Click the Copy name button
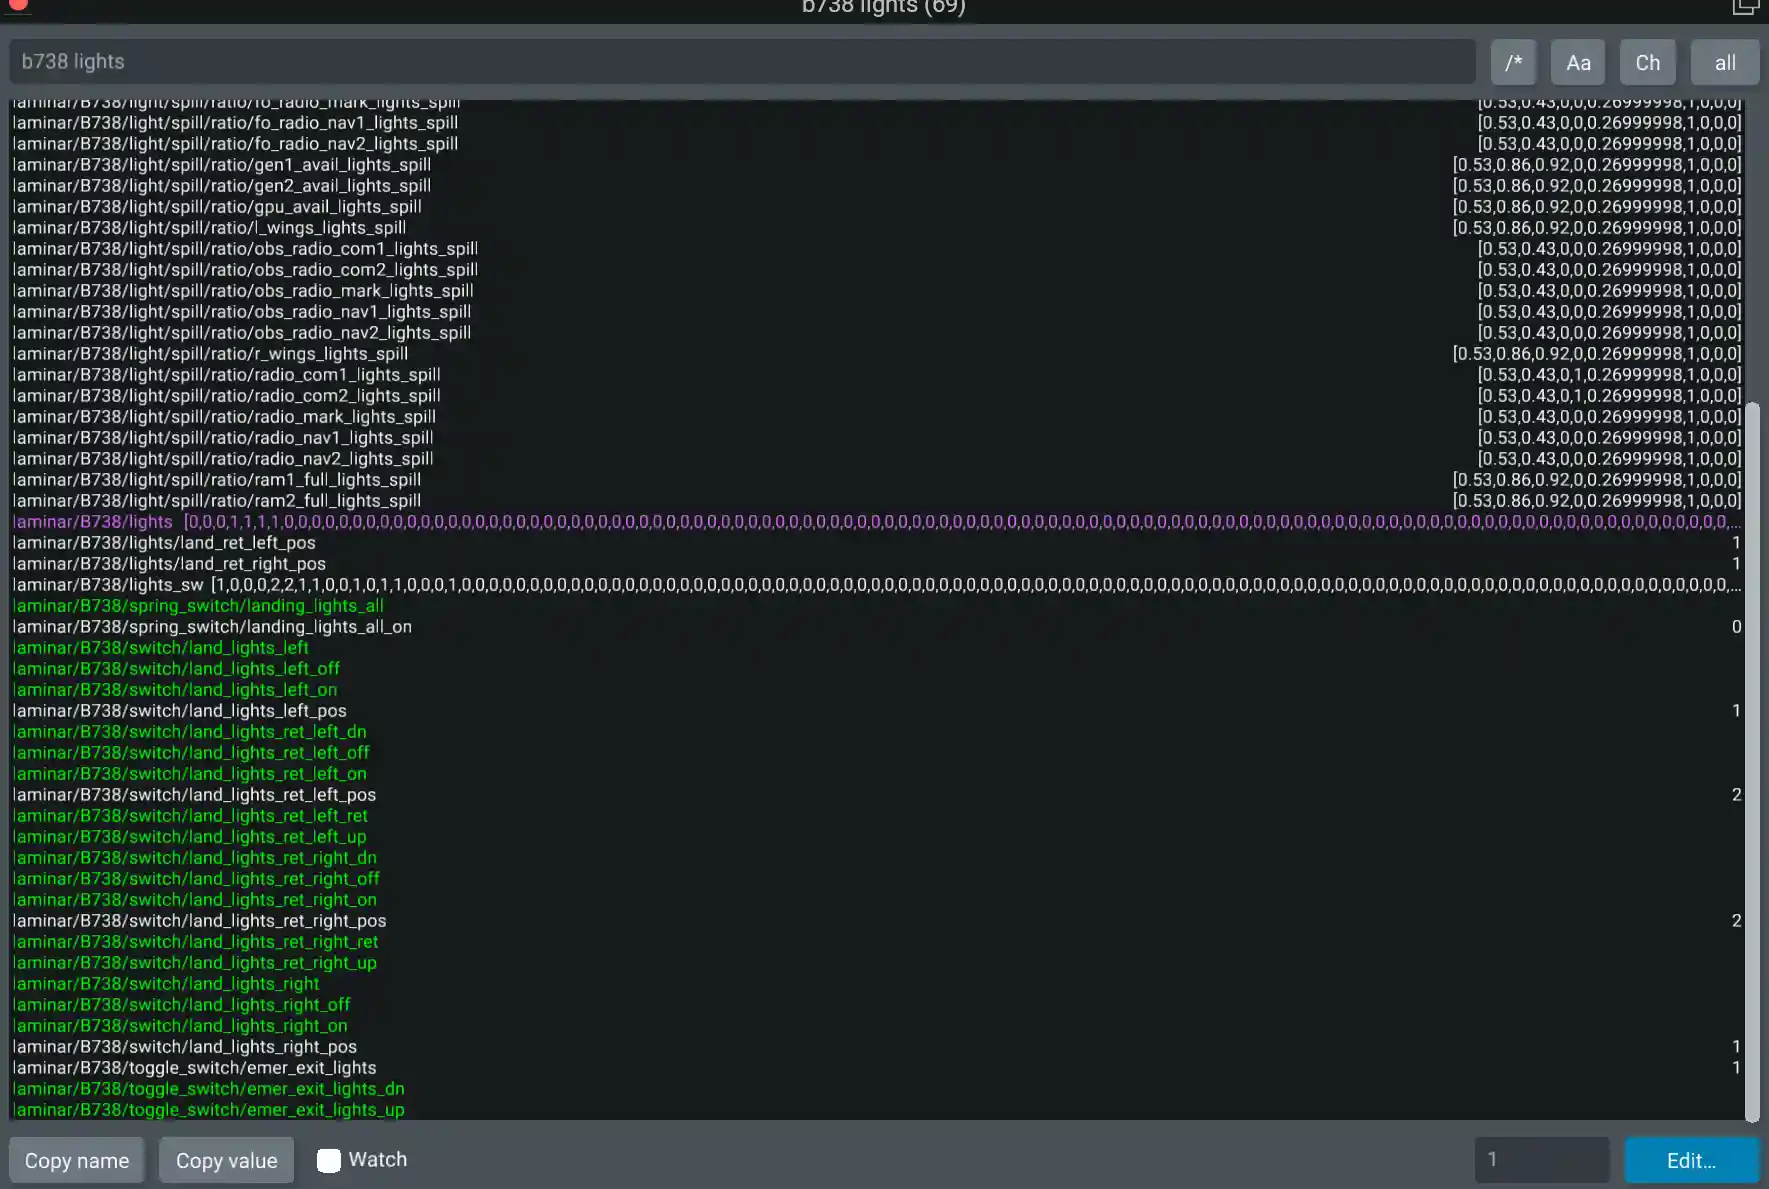The width and height of the screenshot is (1769, 1189). 77,1160
